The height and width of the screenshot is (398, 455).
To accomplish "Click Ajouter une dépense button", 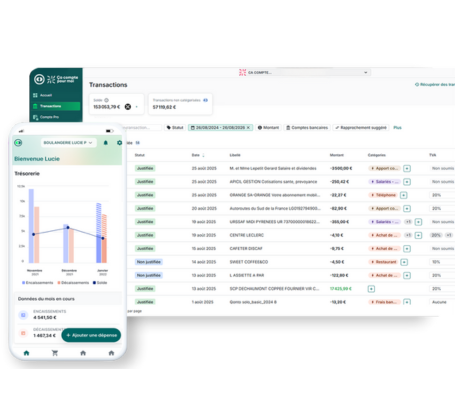I will point(91,335).
